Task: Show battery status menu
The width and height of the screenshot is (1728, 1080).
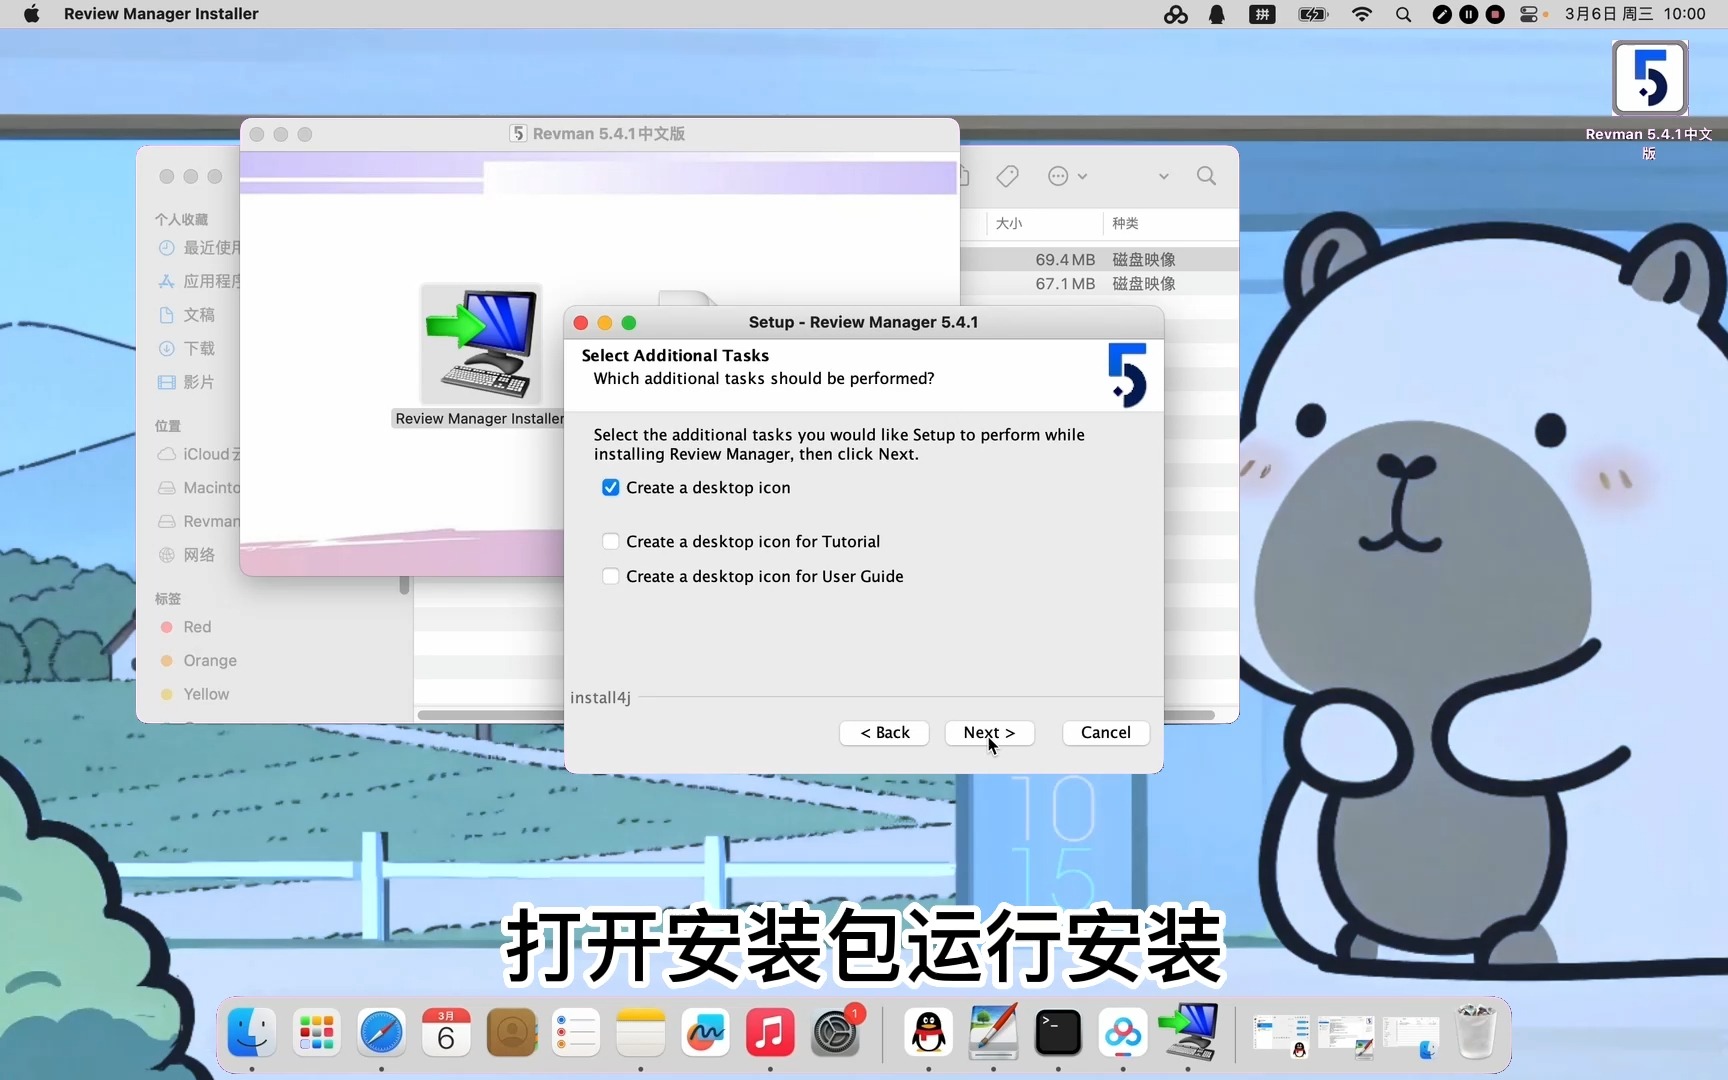Action: tap(1312, 14)
